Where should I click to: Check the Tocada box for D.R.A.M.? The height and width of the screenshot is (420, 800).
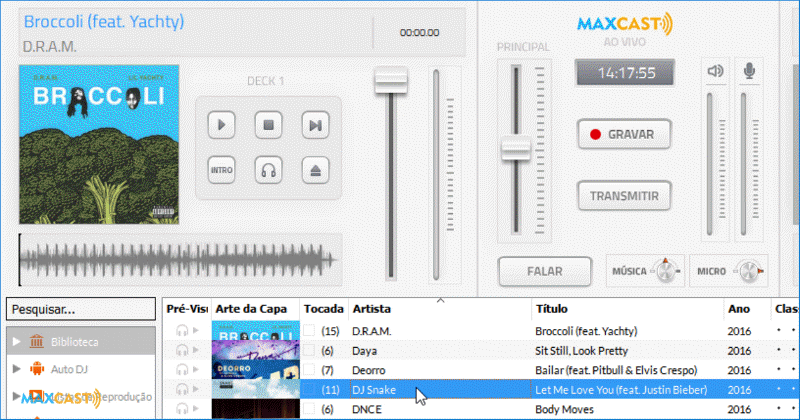(309, 330)
